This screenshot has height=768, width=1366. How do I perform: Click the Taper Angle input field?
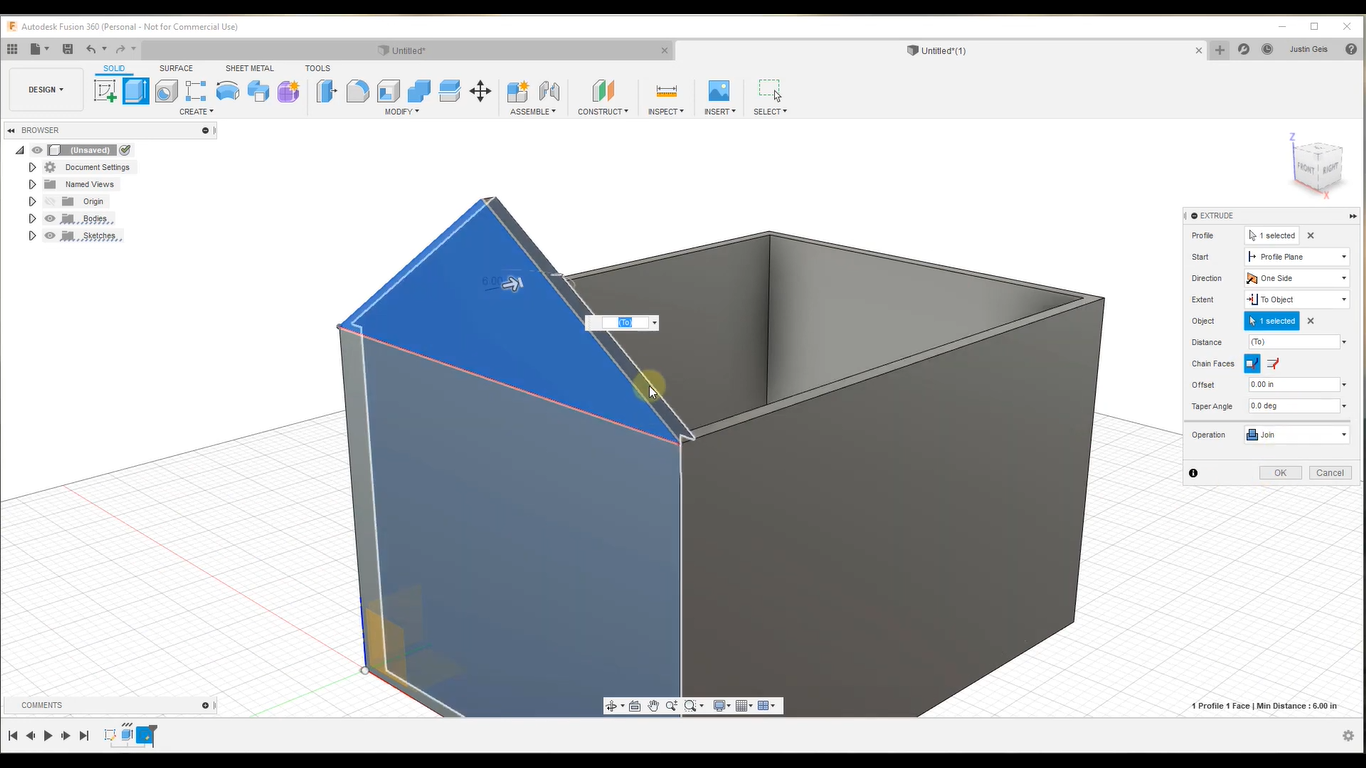pyautogui.click(x=1293, y=406)
